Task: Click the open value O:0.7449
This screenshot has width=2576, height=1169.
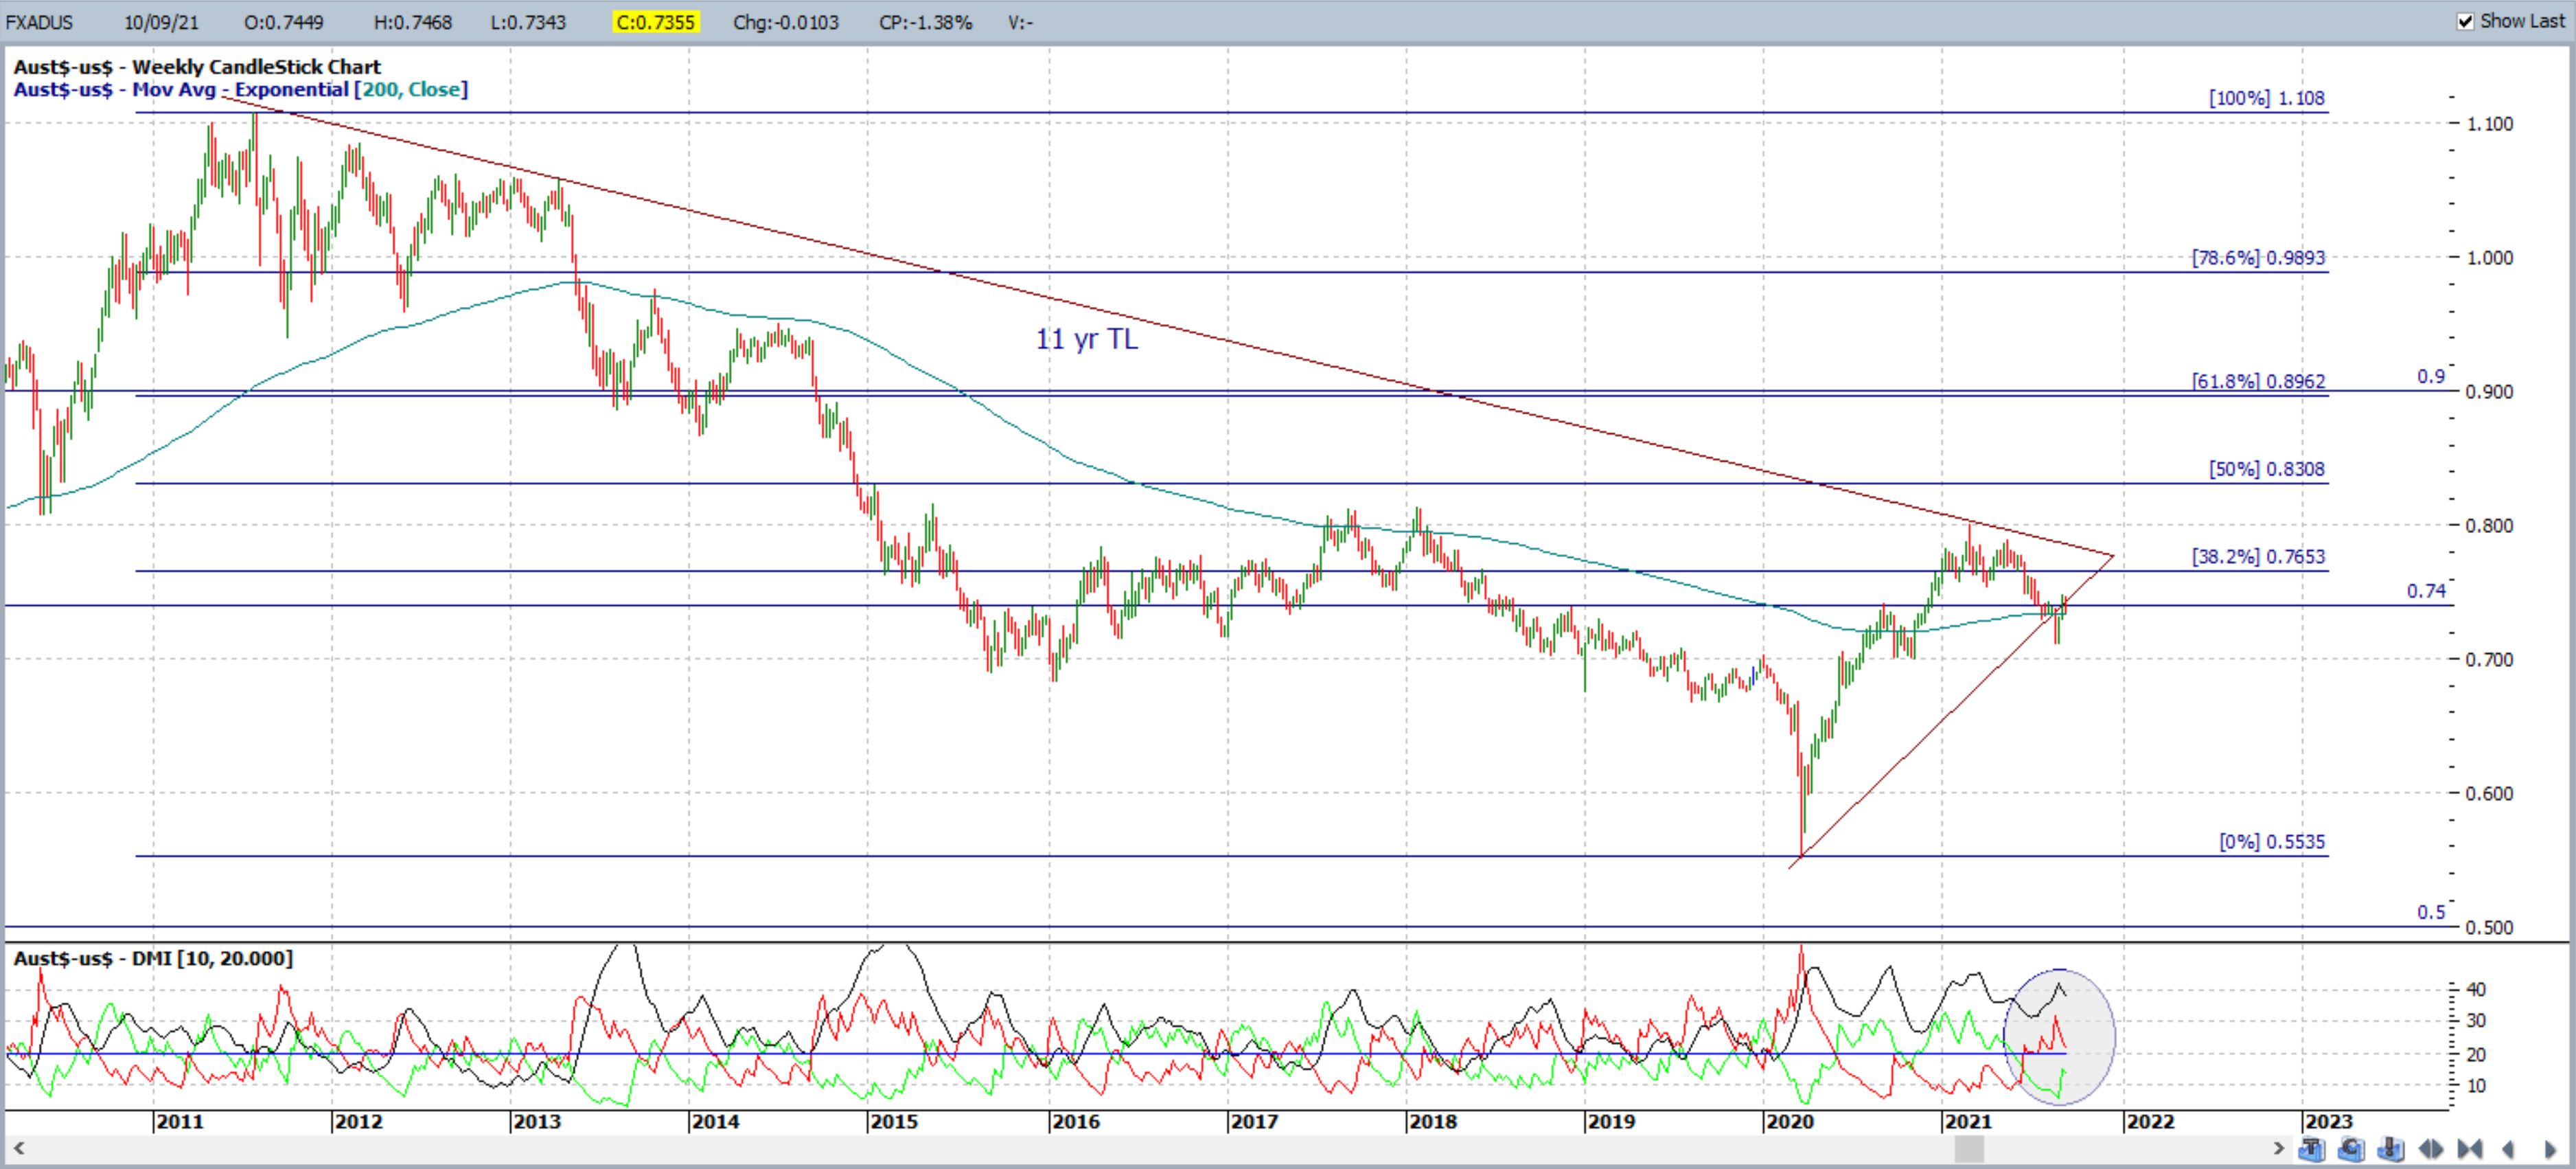Action: coord(284,22)
